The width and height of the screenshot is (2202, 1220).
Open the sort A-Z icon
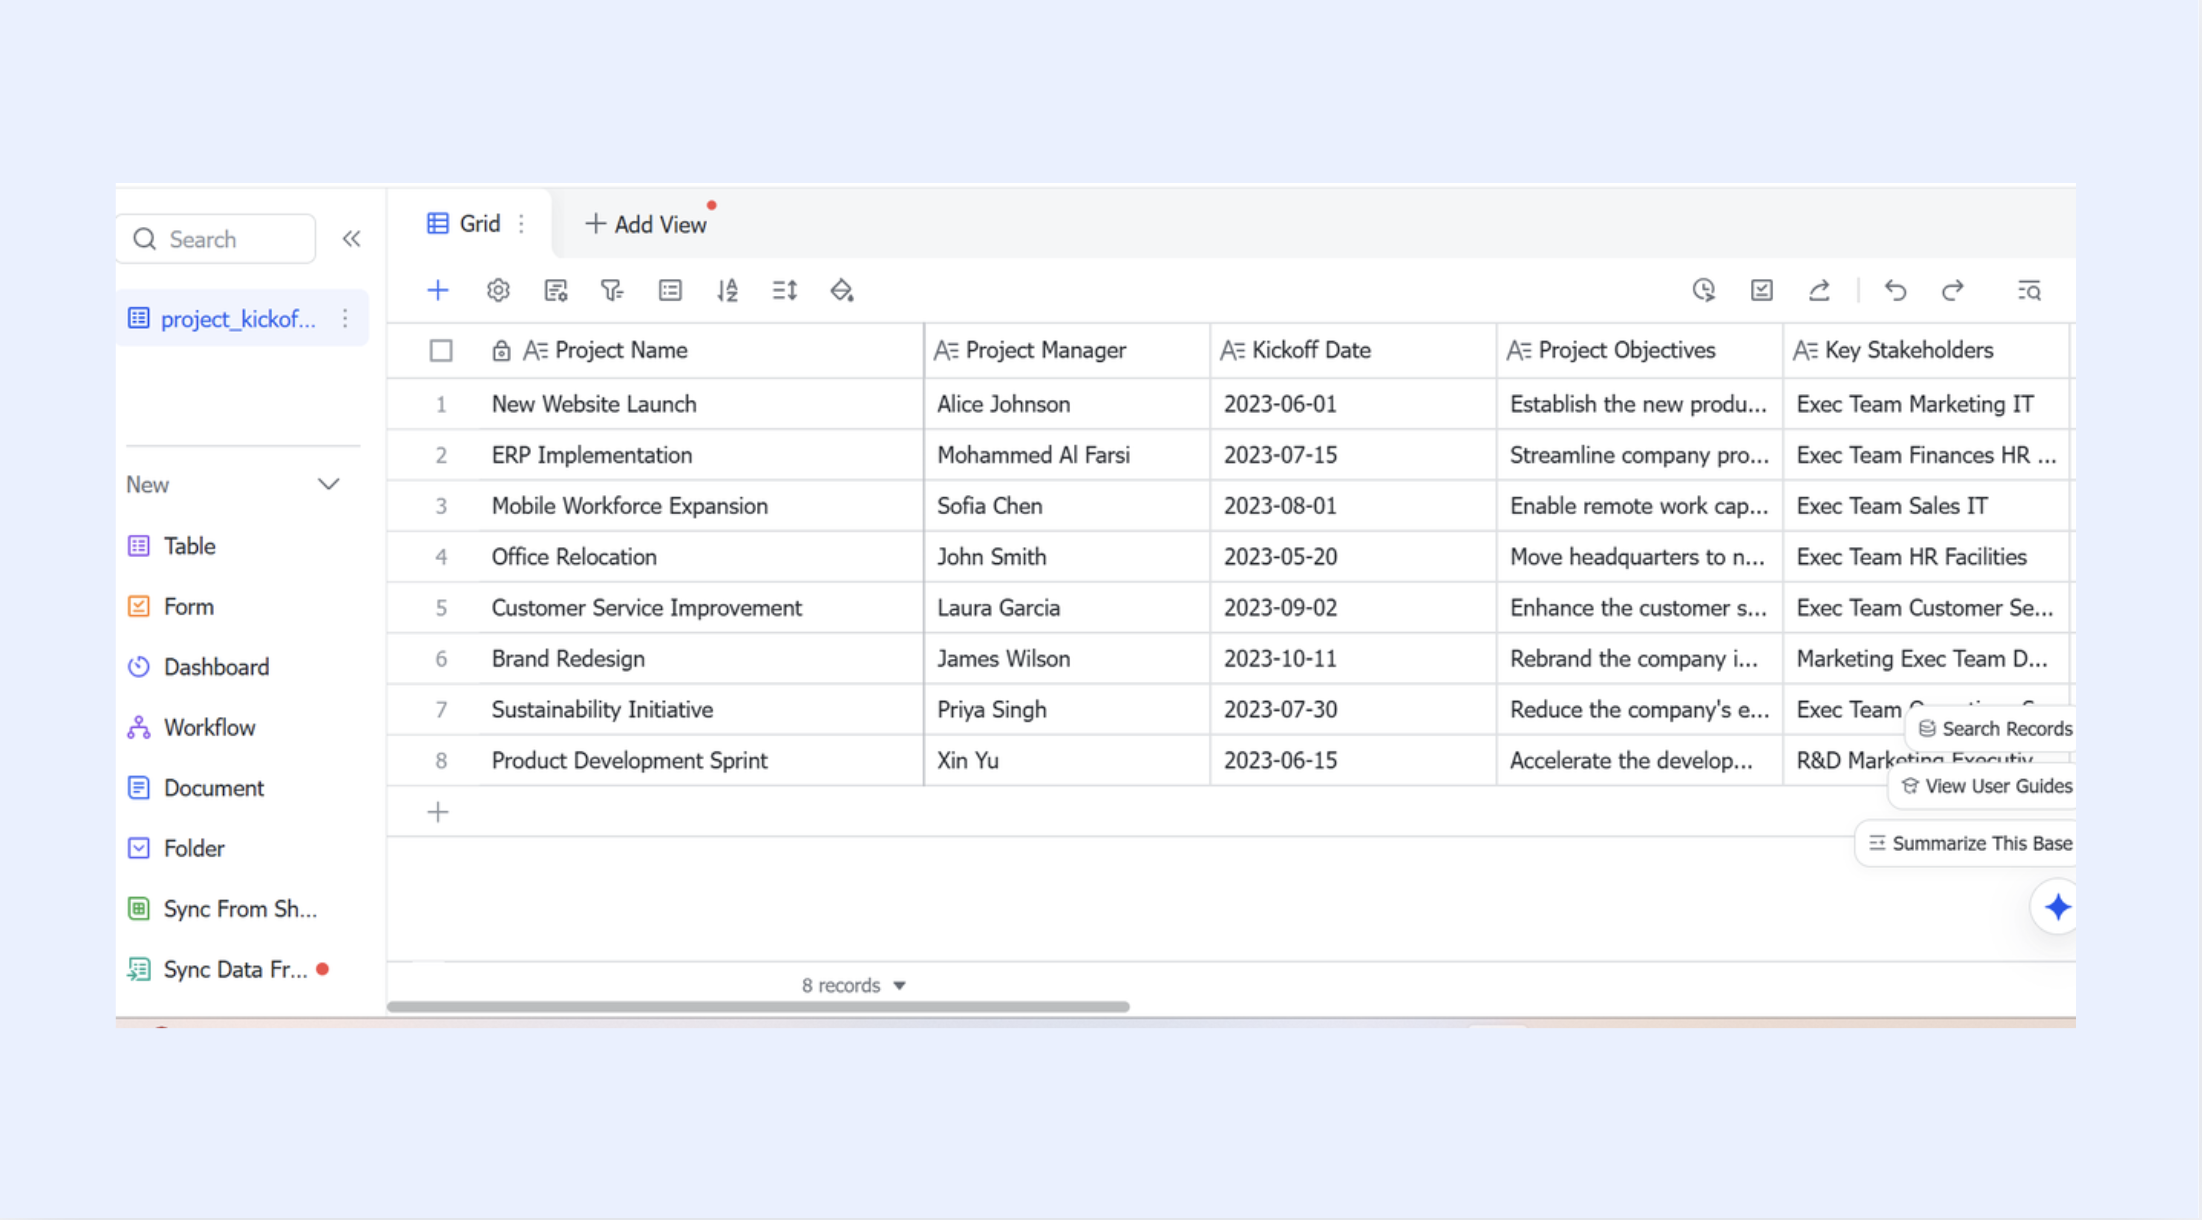point(727,290)
